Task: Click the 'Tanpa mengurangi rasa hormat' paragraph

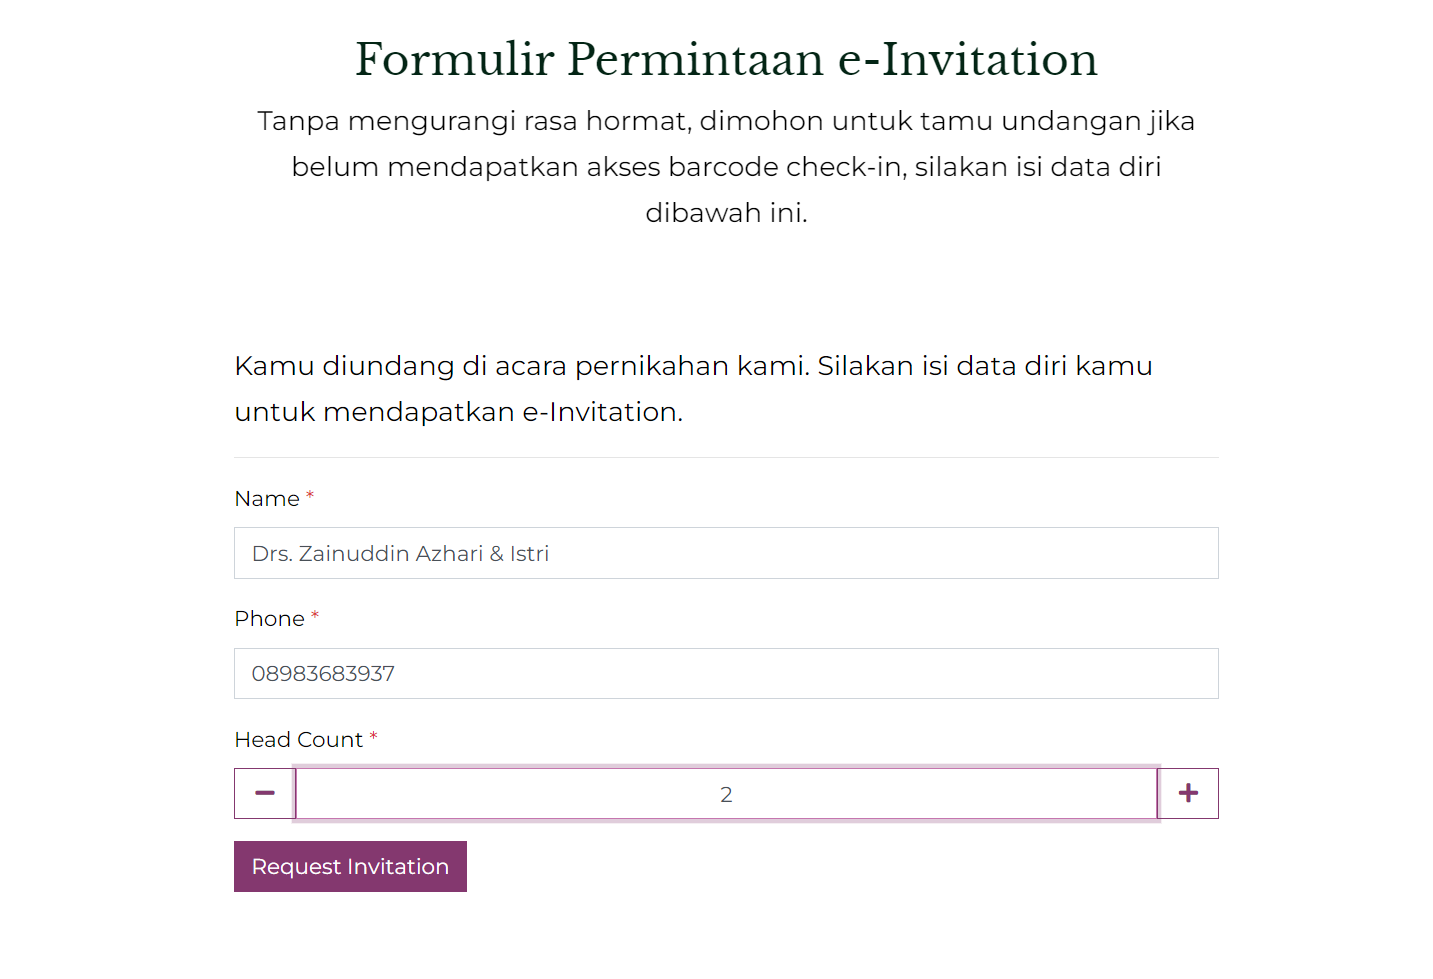Action: [726, 166]
